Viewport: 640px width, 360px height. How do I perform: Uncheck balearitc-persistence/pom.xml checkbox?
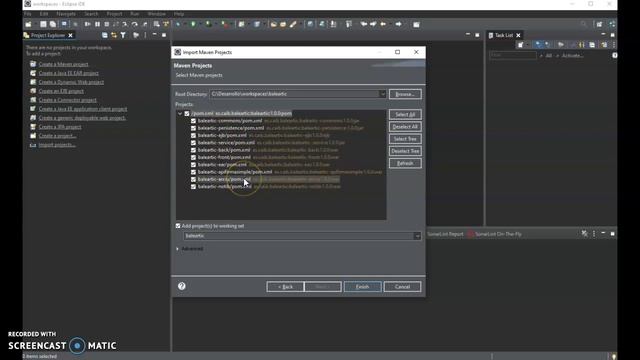pyautogui.click(x=193, y=128)
